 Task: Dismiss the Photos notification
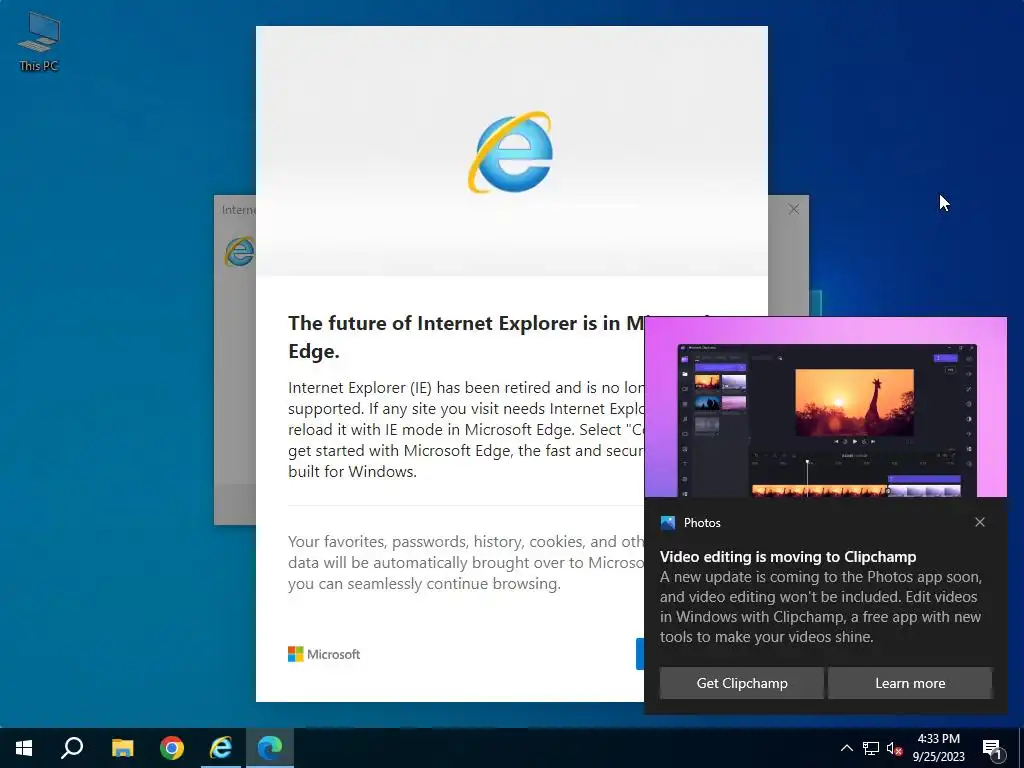click(x=980, y=522)
